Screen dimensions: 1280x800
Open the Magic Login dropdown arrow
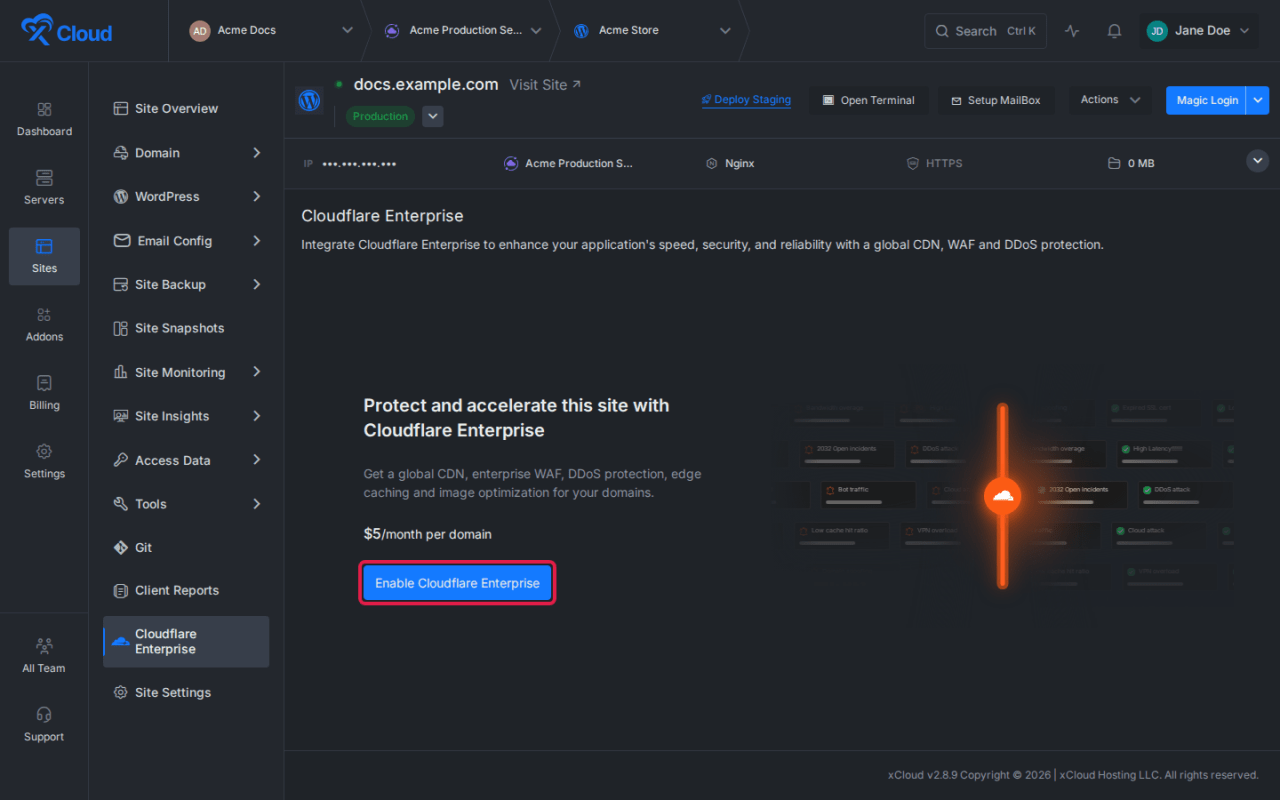1258,100
